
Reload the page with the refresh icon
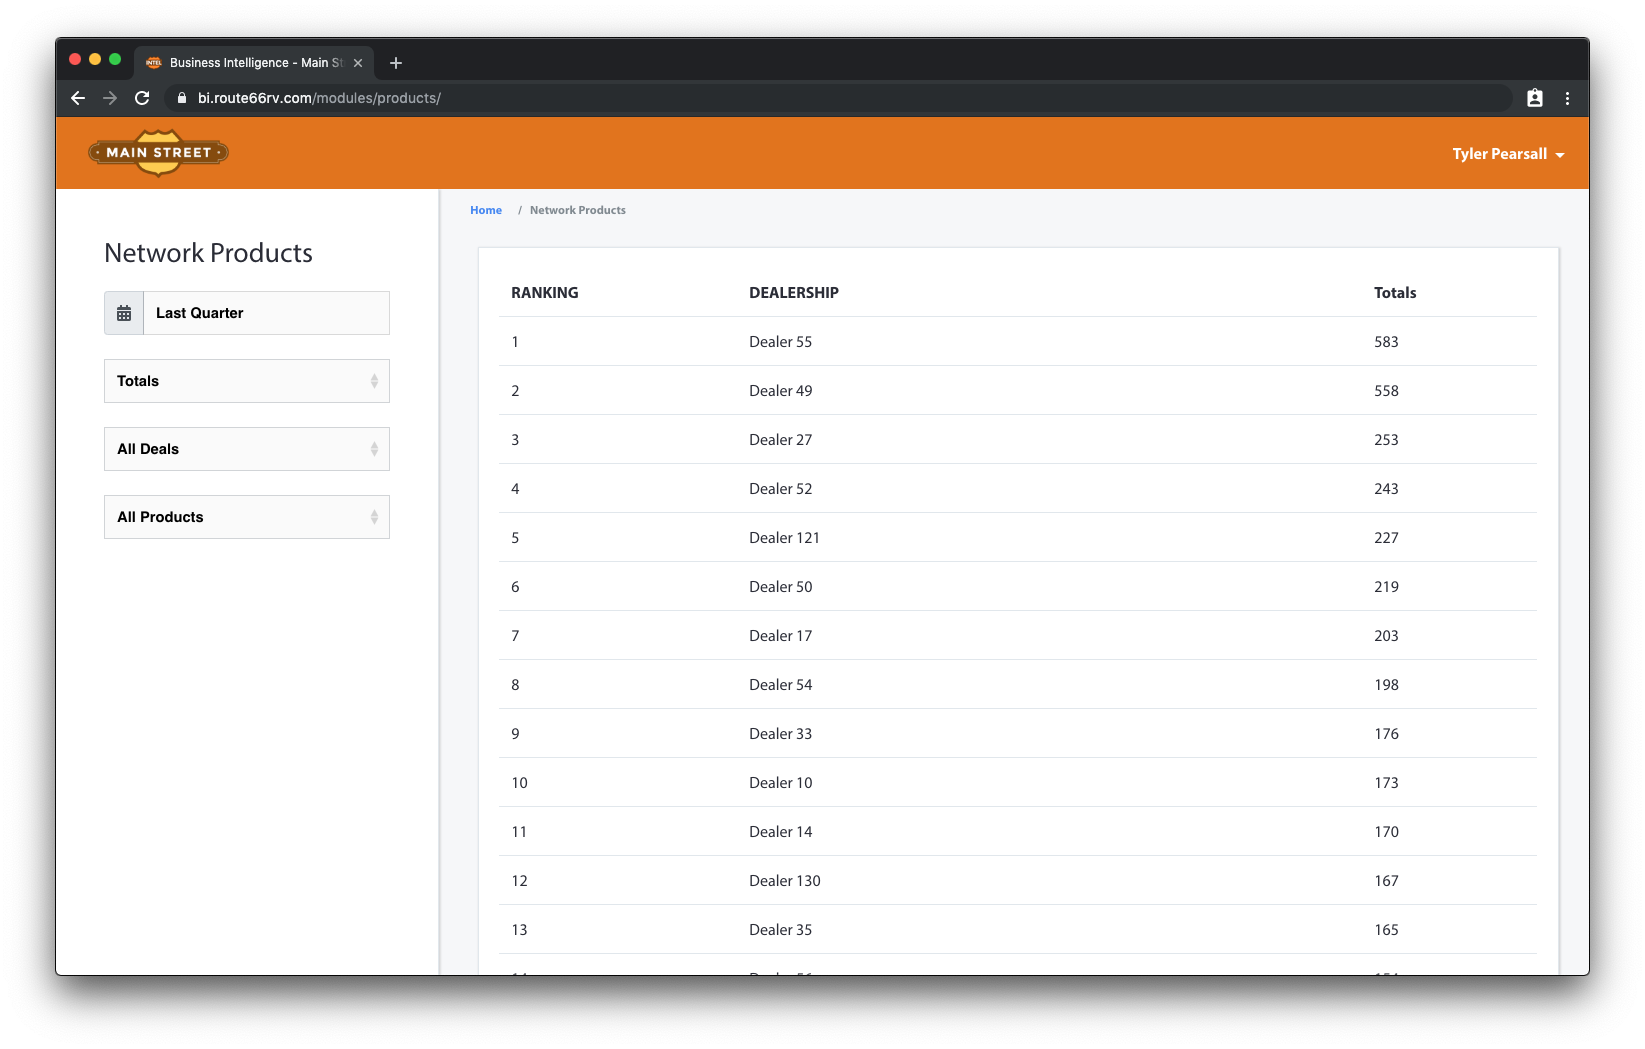point(142,98)
